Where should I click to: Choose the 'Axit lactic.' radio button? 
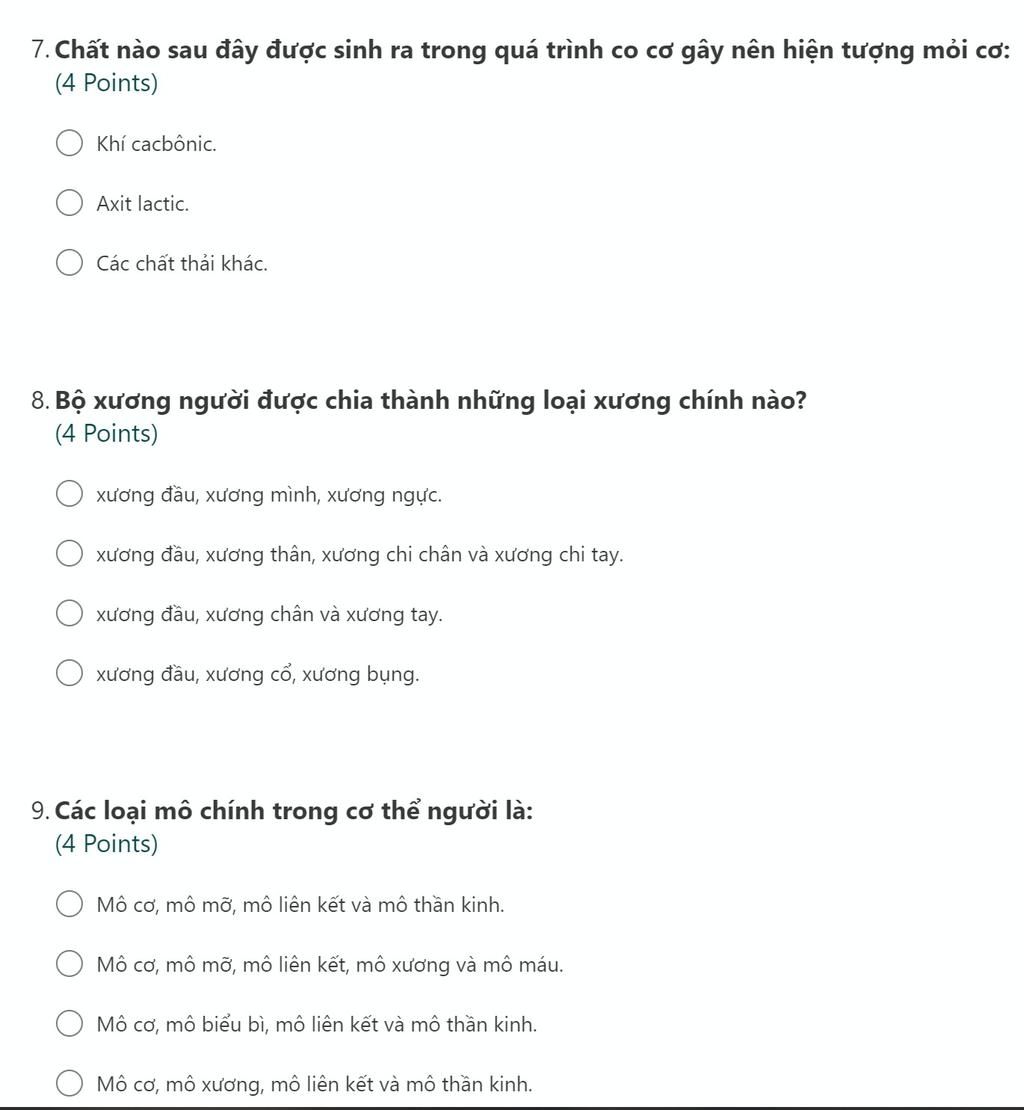[x=69, y=204]
